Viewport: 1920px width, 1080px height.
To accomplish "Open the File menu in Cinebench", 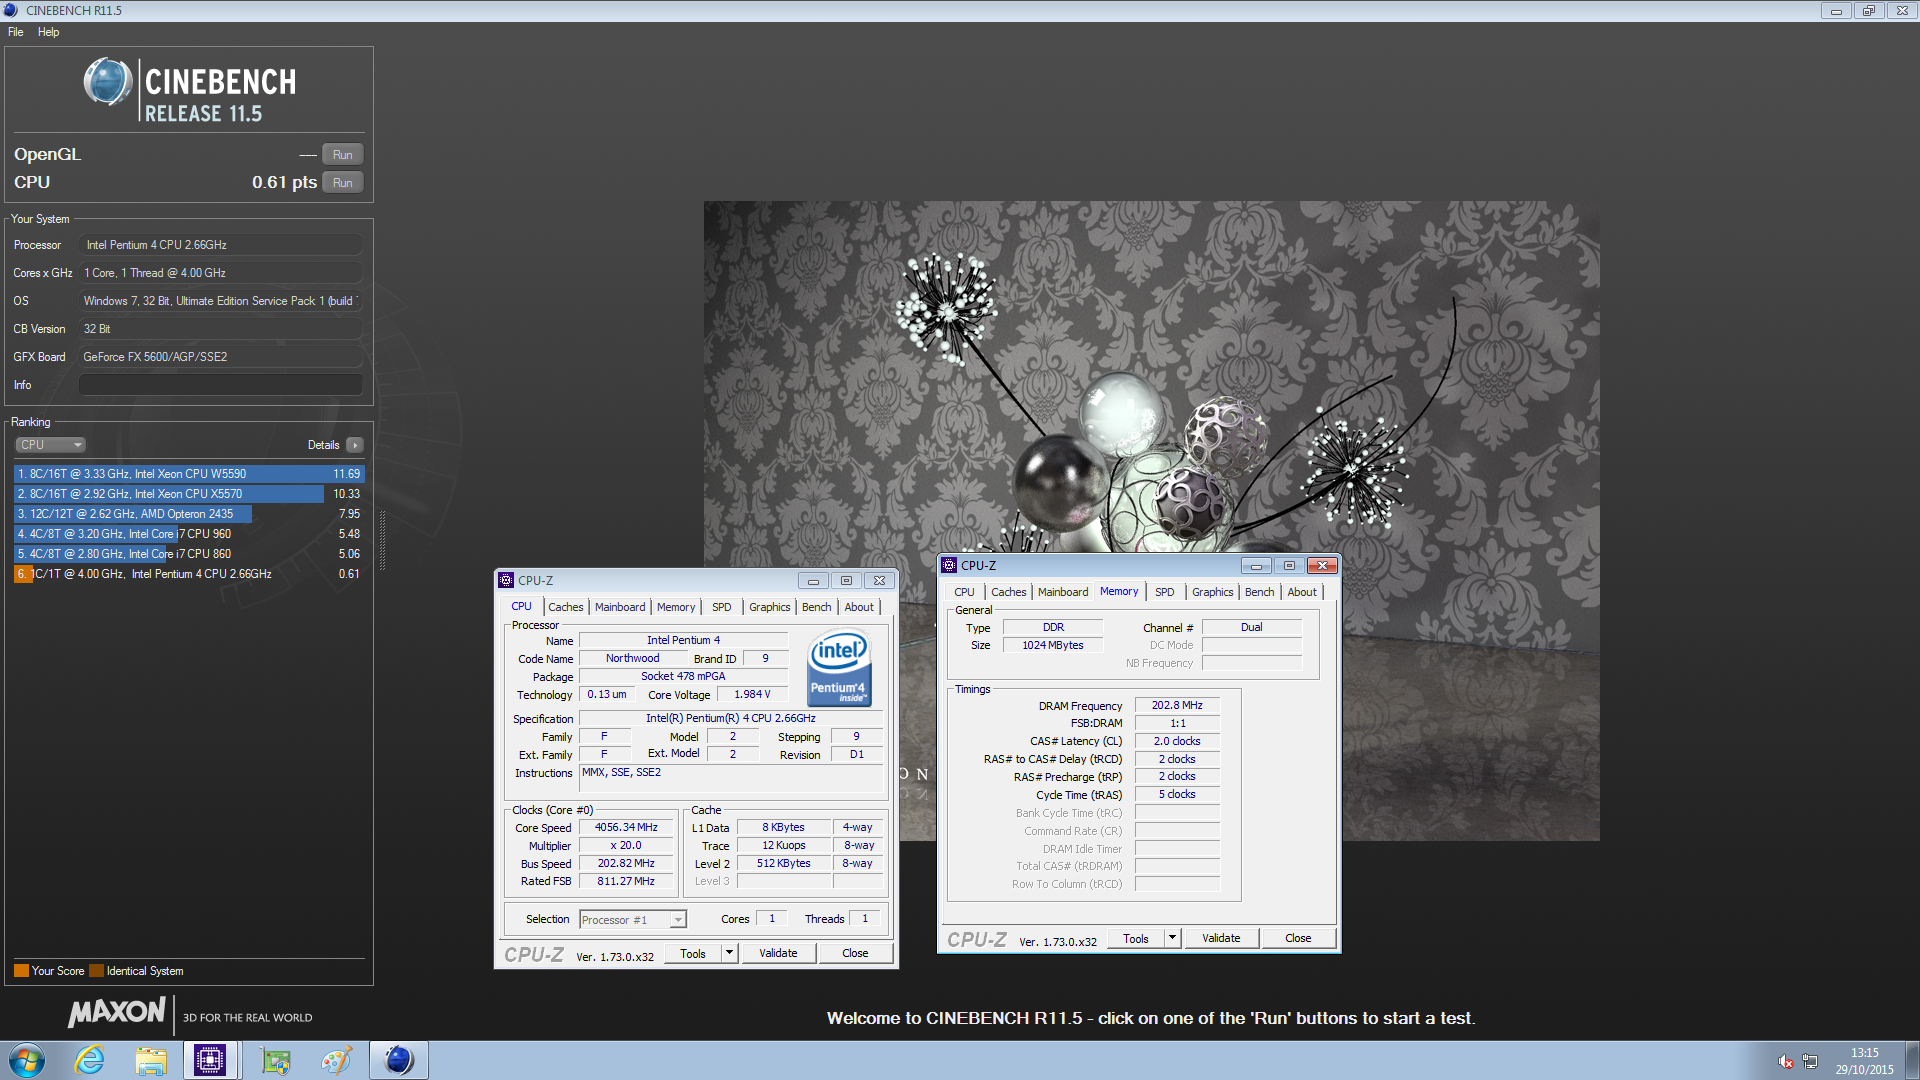I will point(16,32).
